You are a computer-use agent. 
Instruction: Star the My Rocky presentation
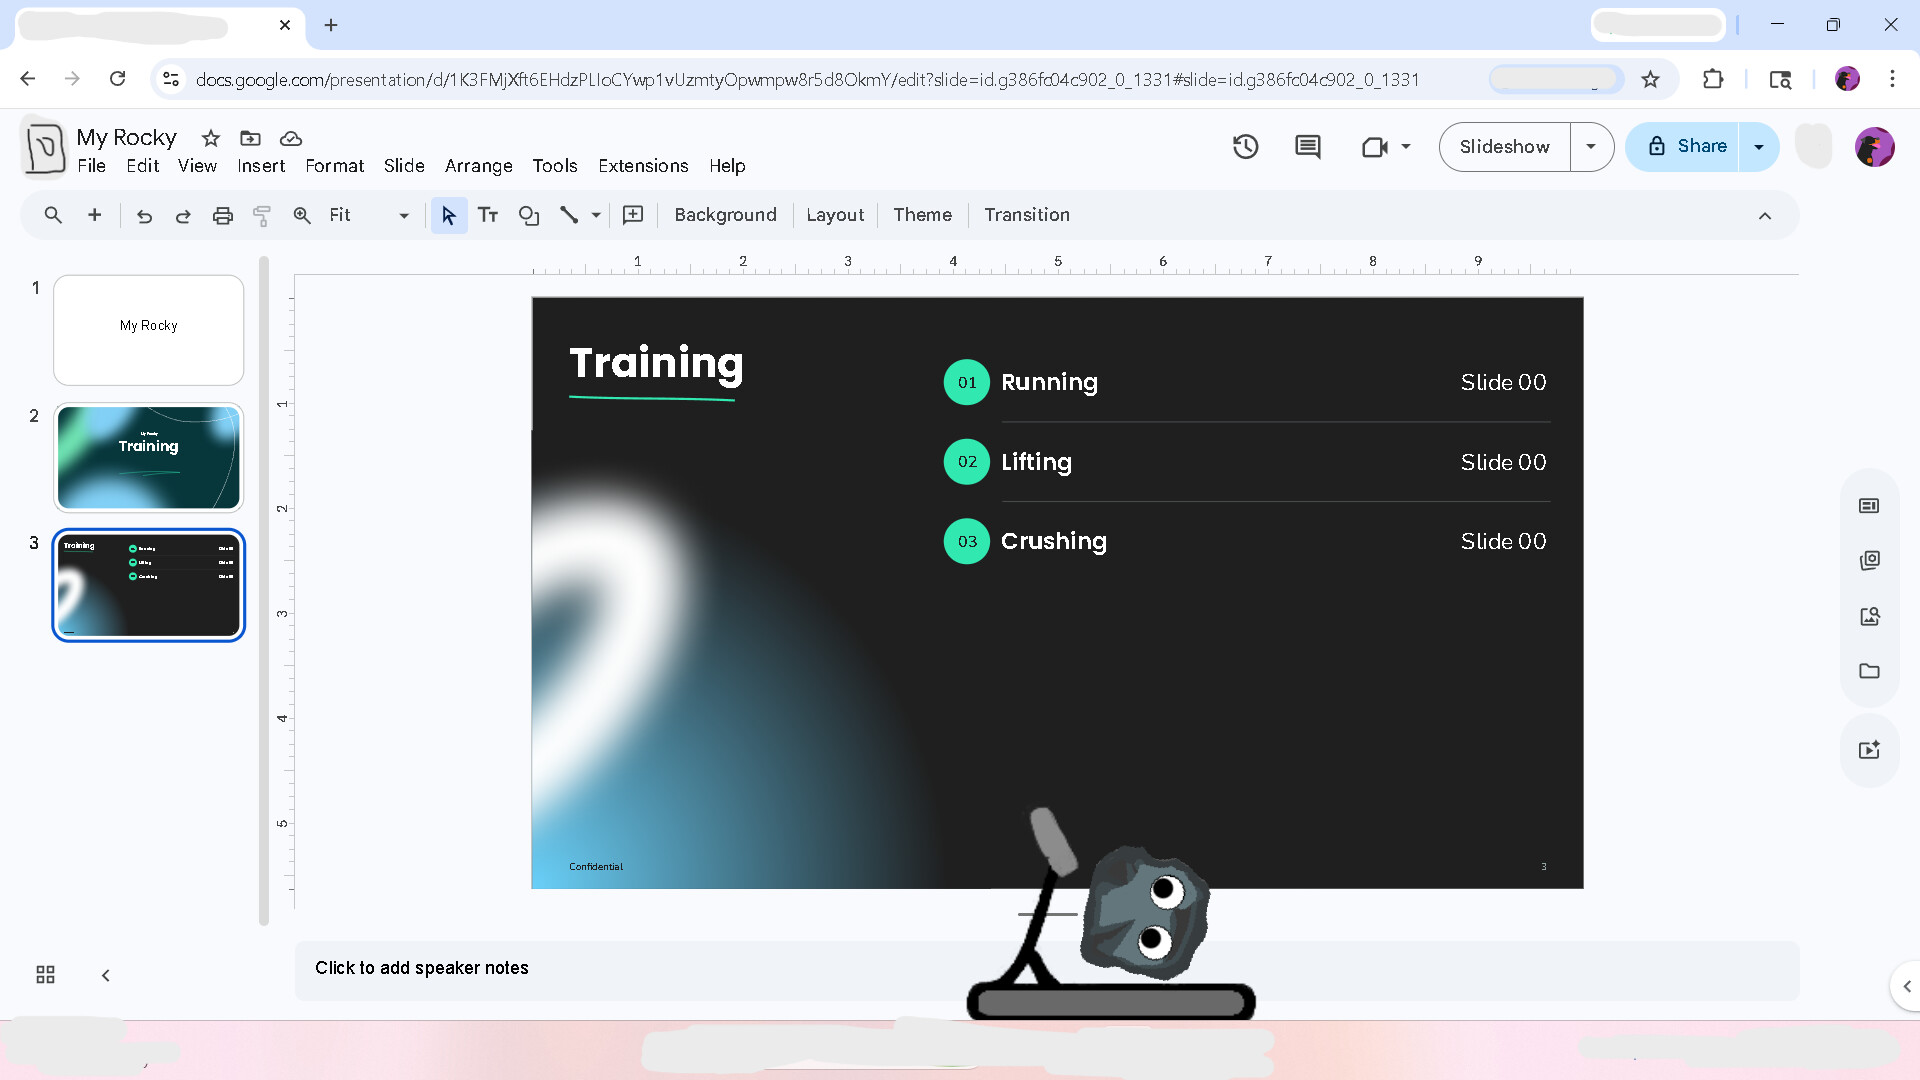tap(210, 138)
